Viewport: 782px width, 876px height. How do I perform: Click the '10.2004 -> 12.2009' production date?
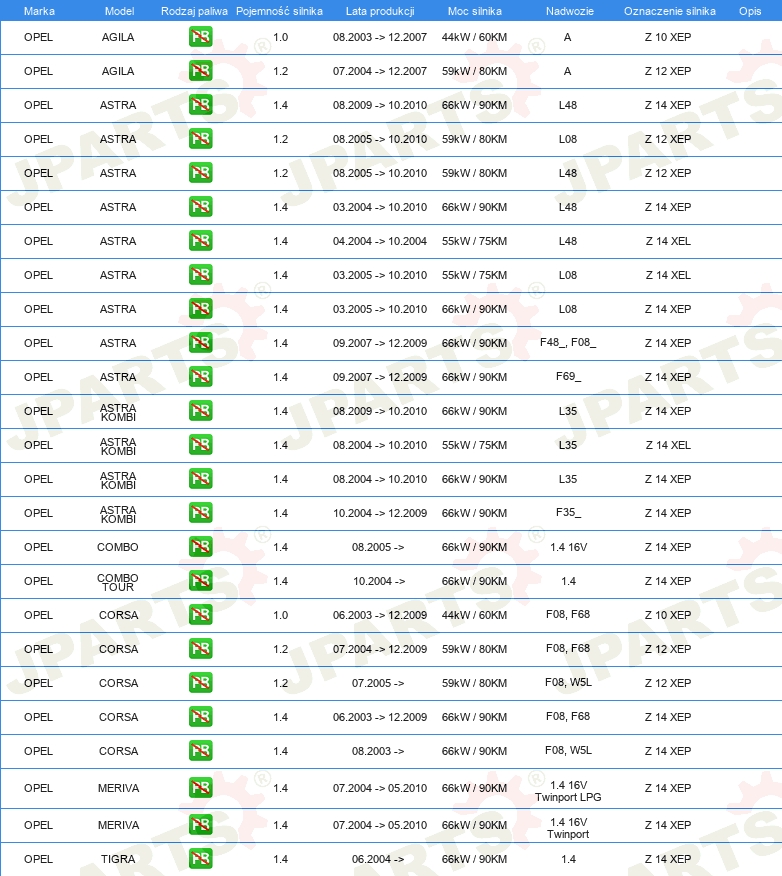coord(380,513)
